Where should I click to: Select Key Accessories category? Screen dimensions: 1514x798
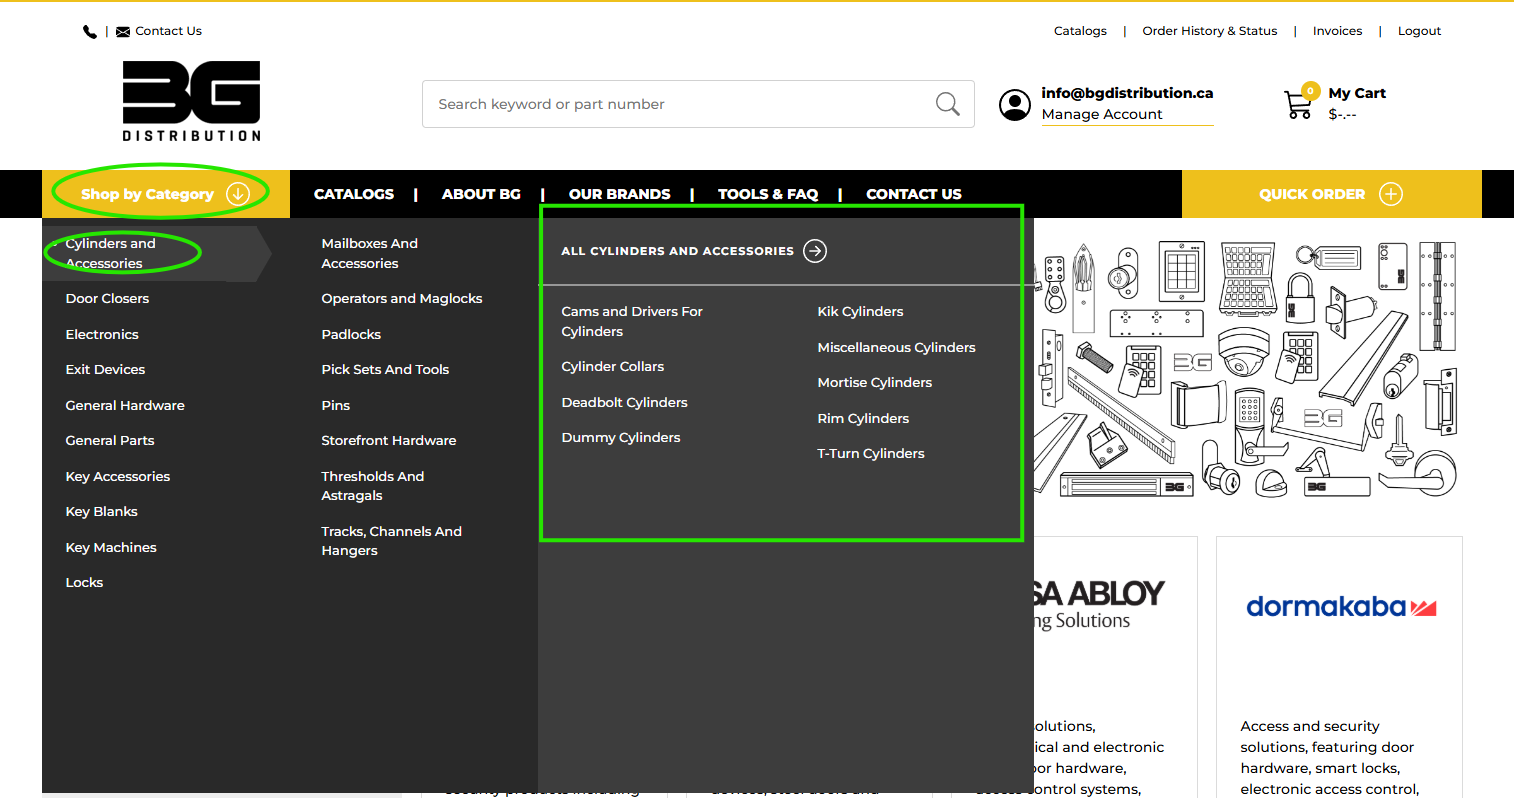coord(118,476)
